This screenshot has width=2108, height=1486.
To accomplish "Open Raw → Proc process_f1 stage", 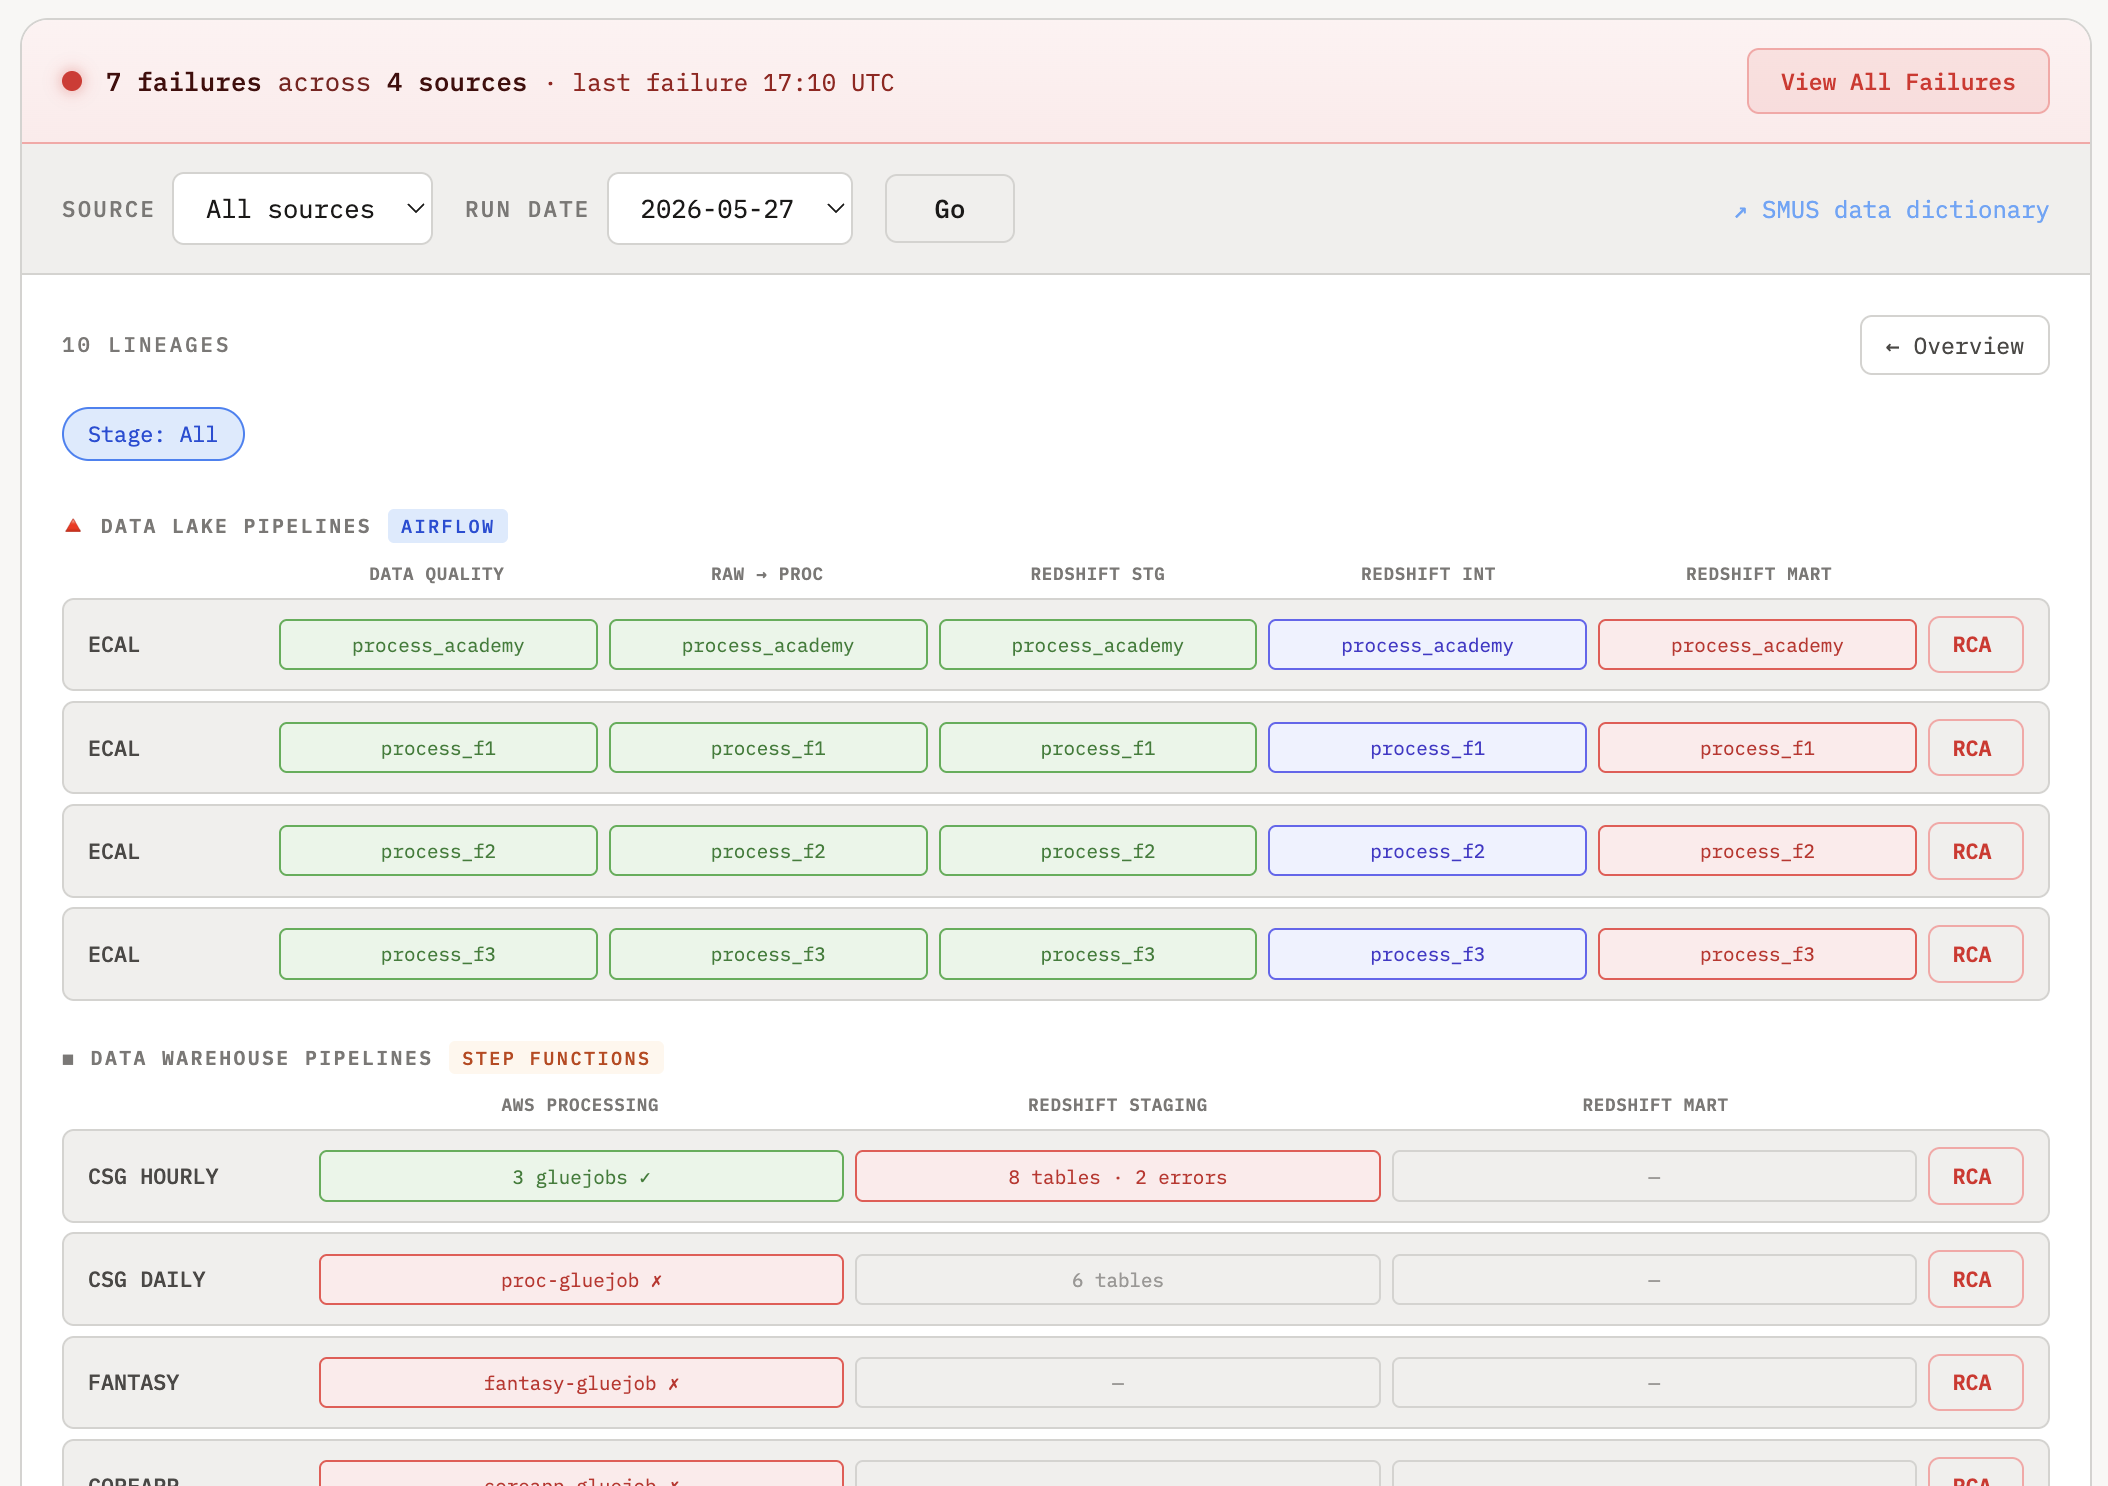I will pyautogui.click(x=768, y=748).
